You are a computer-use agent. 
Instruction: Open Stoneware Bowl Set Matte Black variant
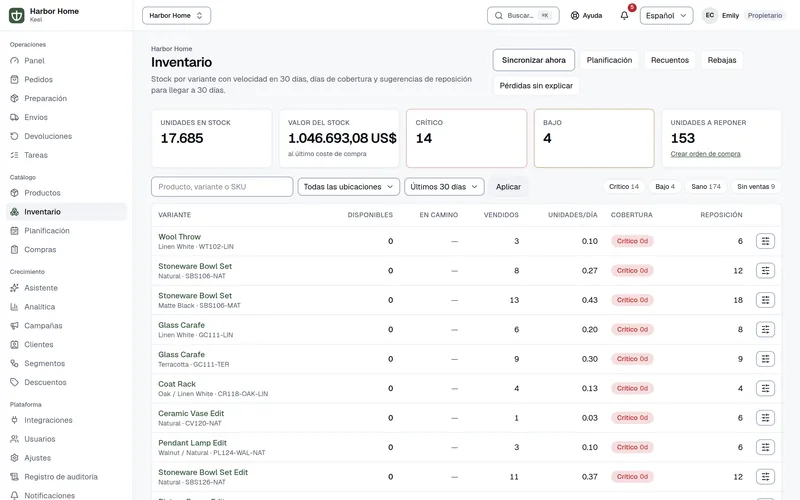coord(195,296)
